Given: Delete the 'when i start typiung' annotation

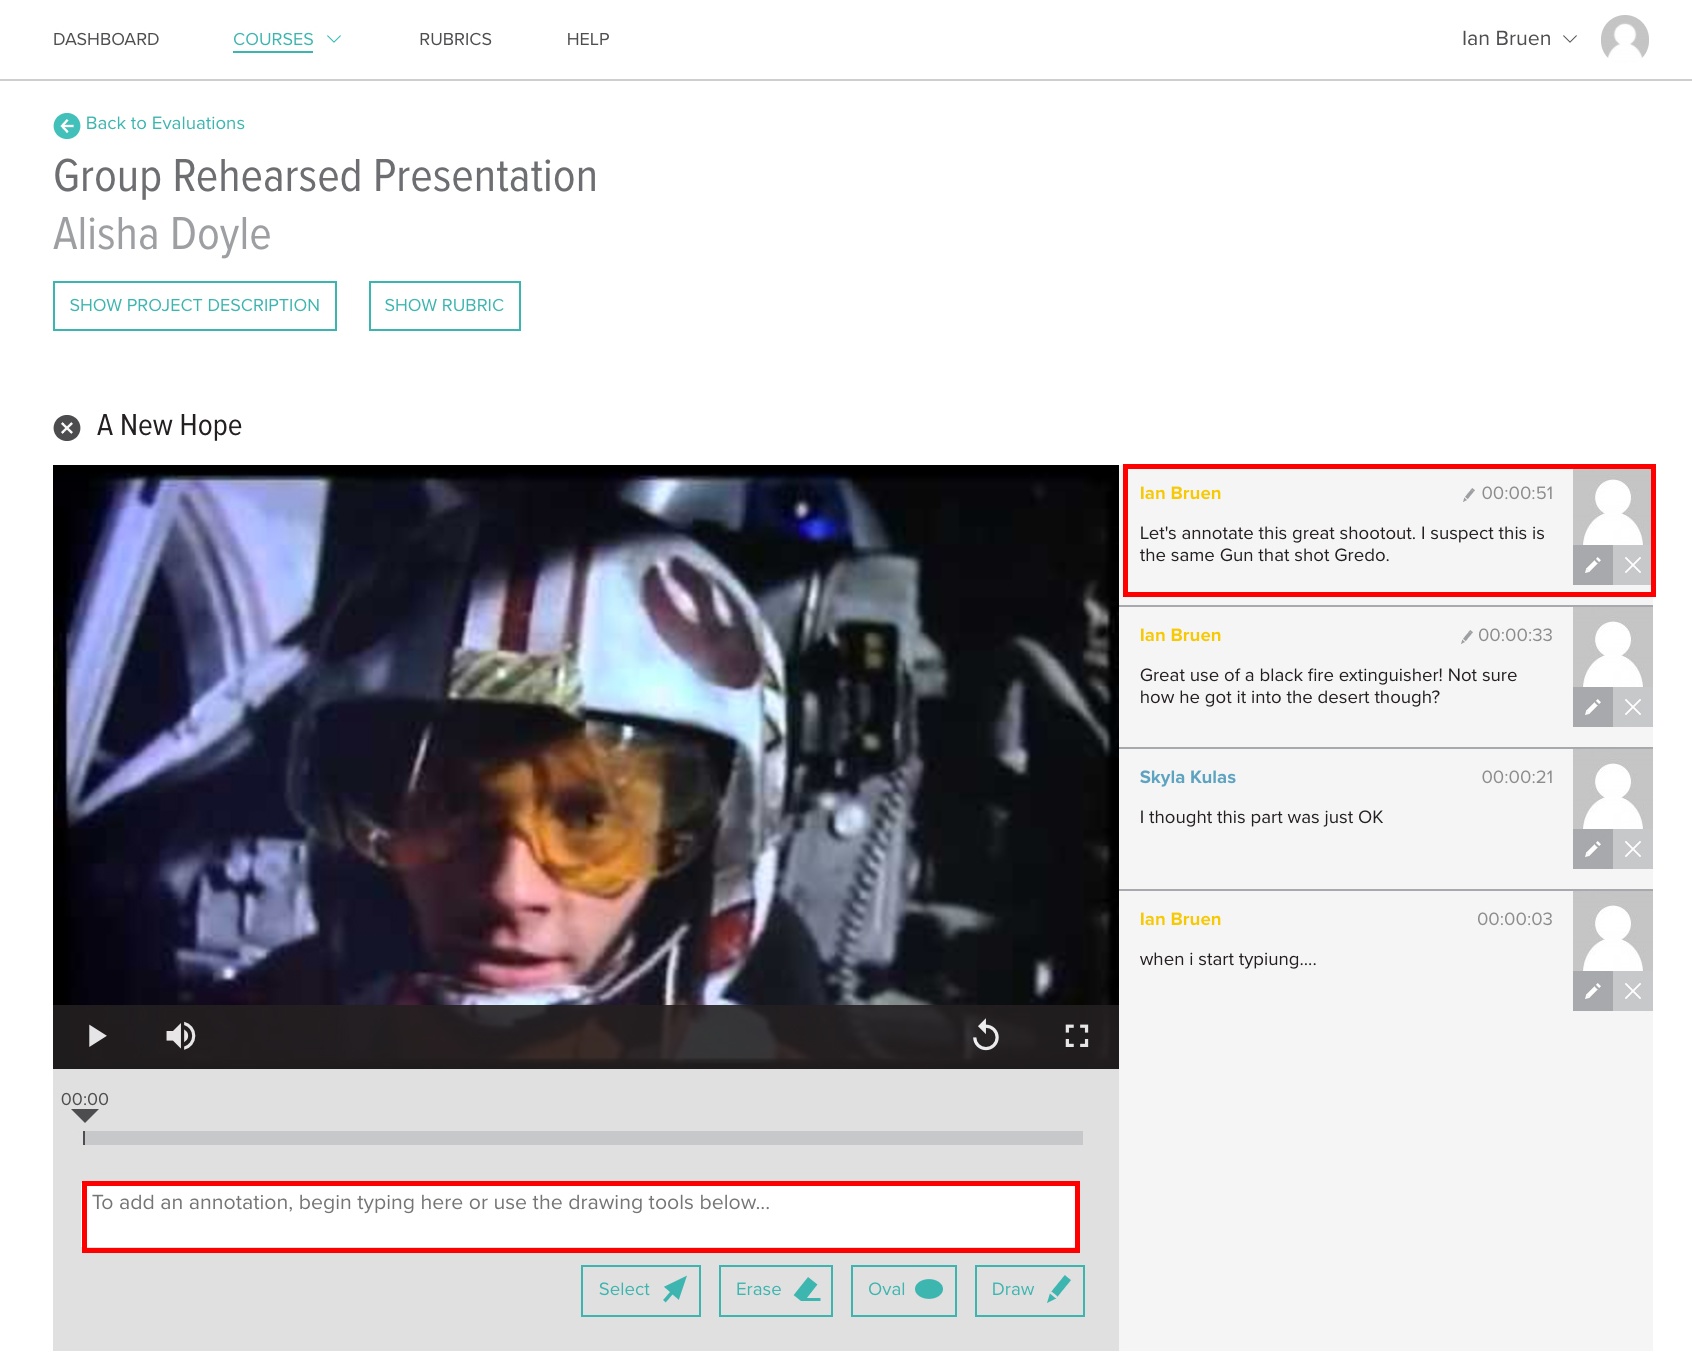Looking at the screenshot, I should point(1633,991).
